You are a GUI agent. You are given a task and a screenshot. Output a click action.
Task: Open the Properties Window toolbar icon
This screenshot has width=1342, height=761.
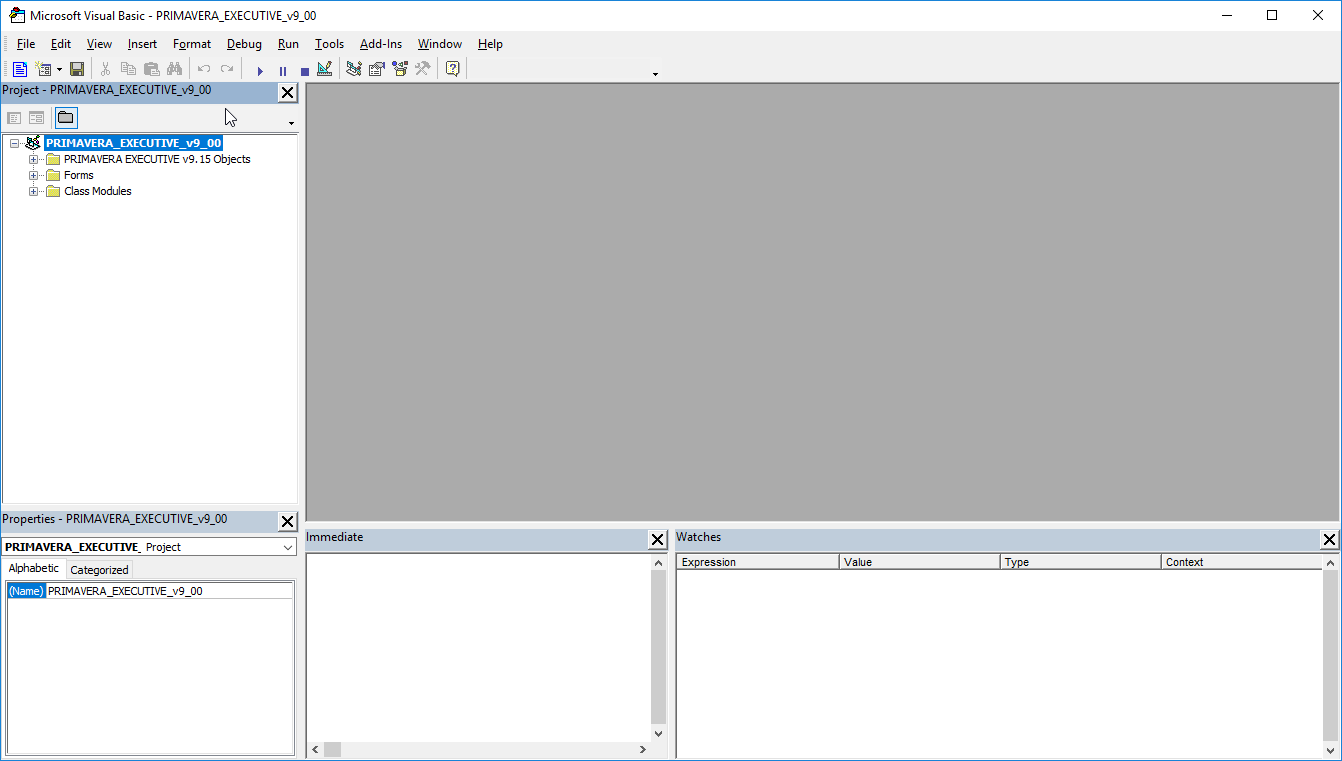click(377, 69)
